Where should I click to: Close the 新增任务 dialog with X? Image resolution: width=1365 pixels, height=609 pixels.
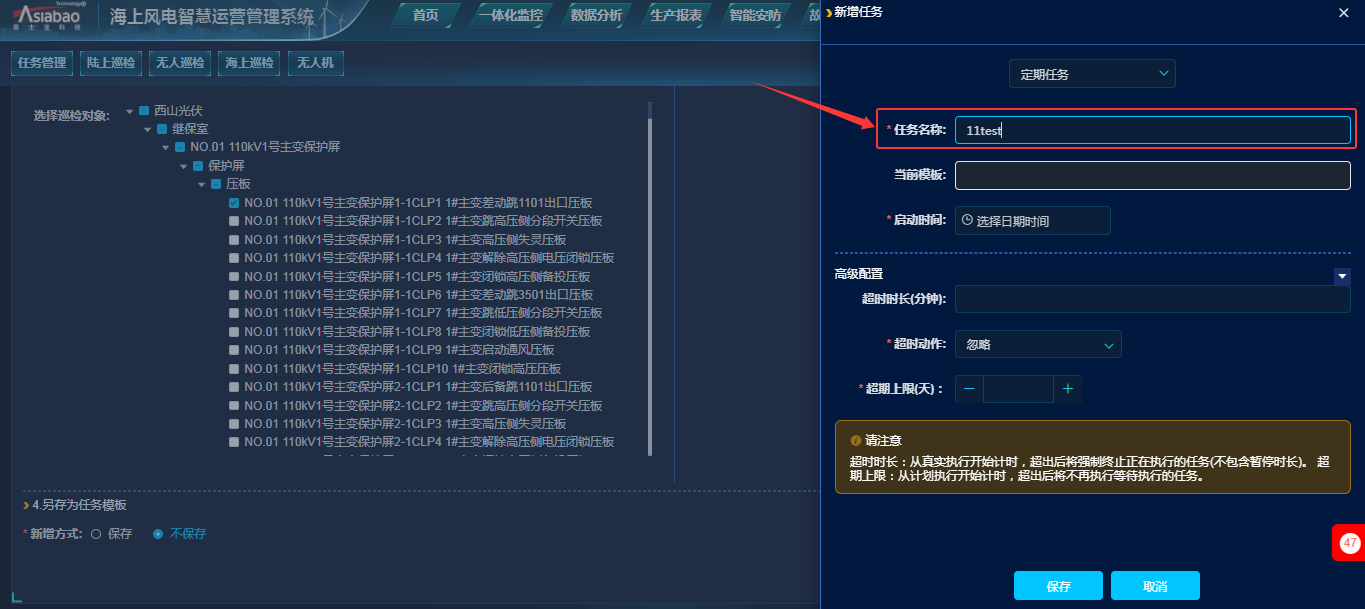point(1343,13)
